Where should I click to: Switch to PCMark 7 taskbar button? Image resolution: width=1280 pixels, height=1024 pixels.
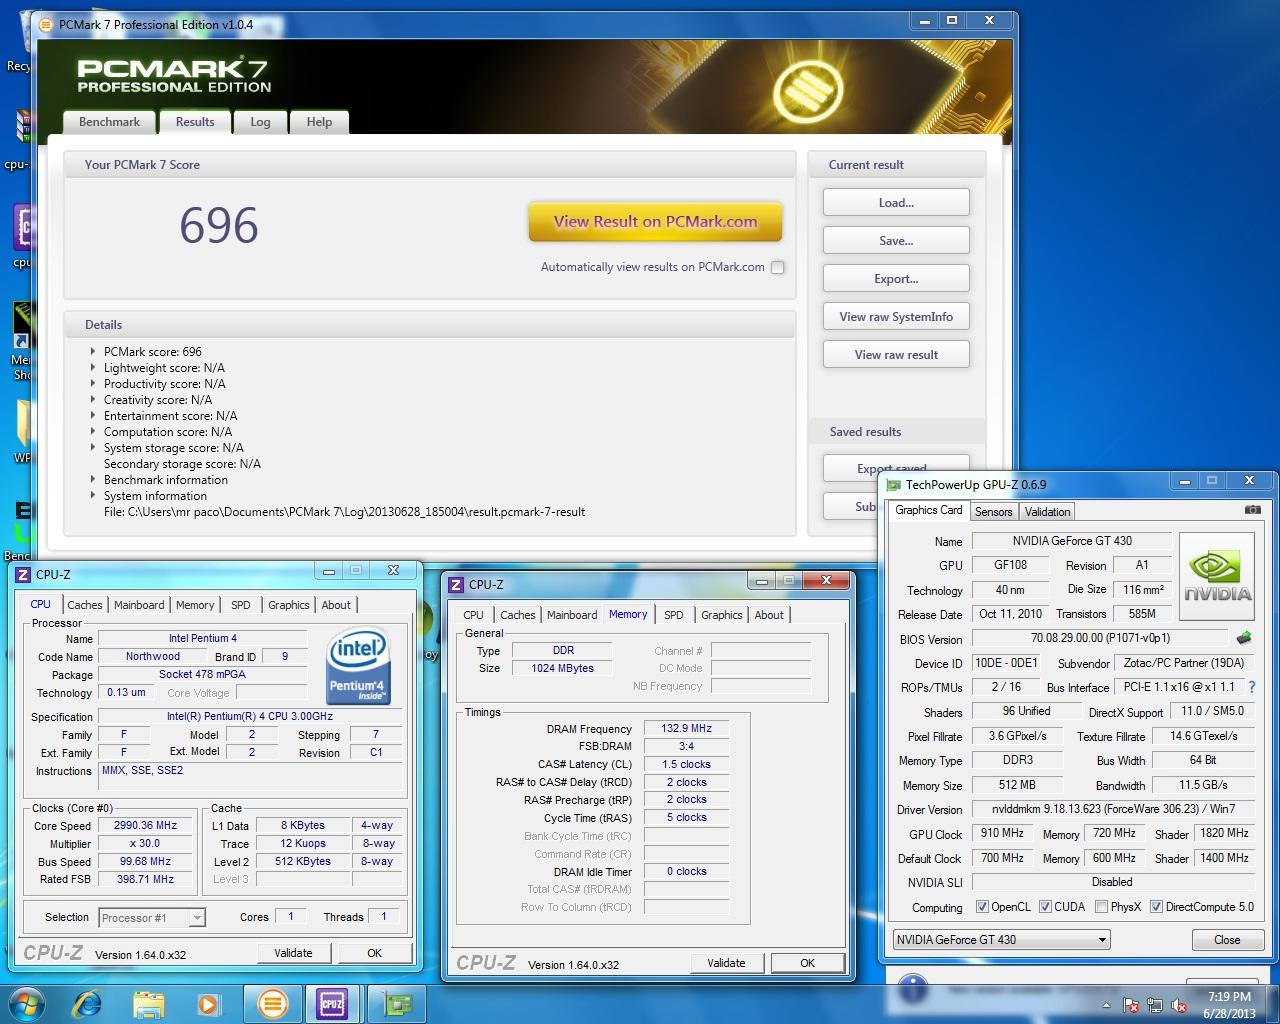tap(272, 1003)
